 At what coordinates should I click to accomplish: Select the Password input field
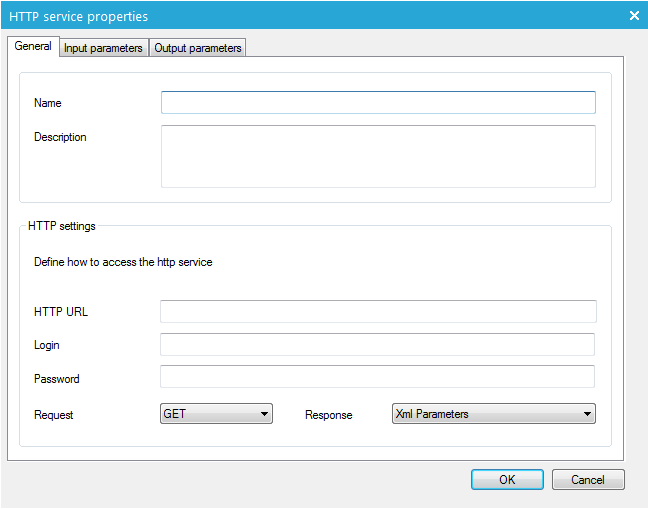378,377
